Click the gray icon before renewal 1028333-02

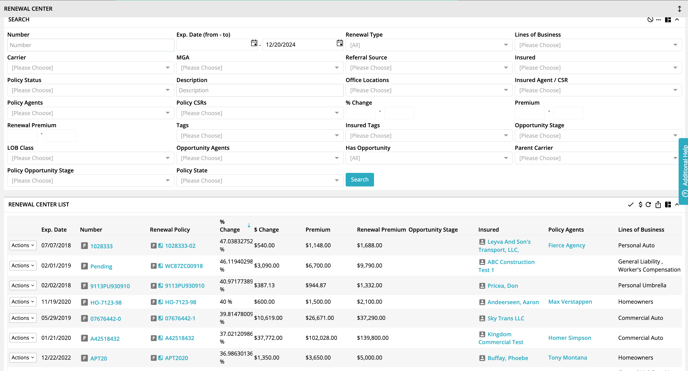click(x=154, y=246)
